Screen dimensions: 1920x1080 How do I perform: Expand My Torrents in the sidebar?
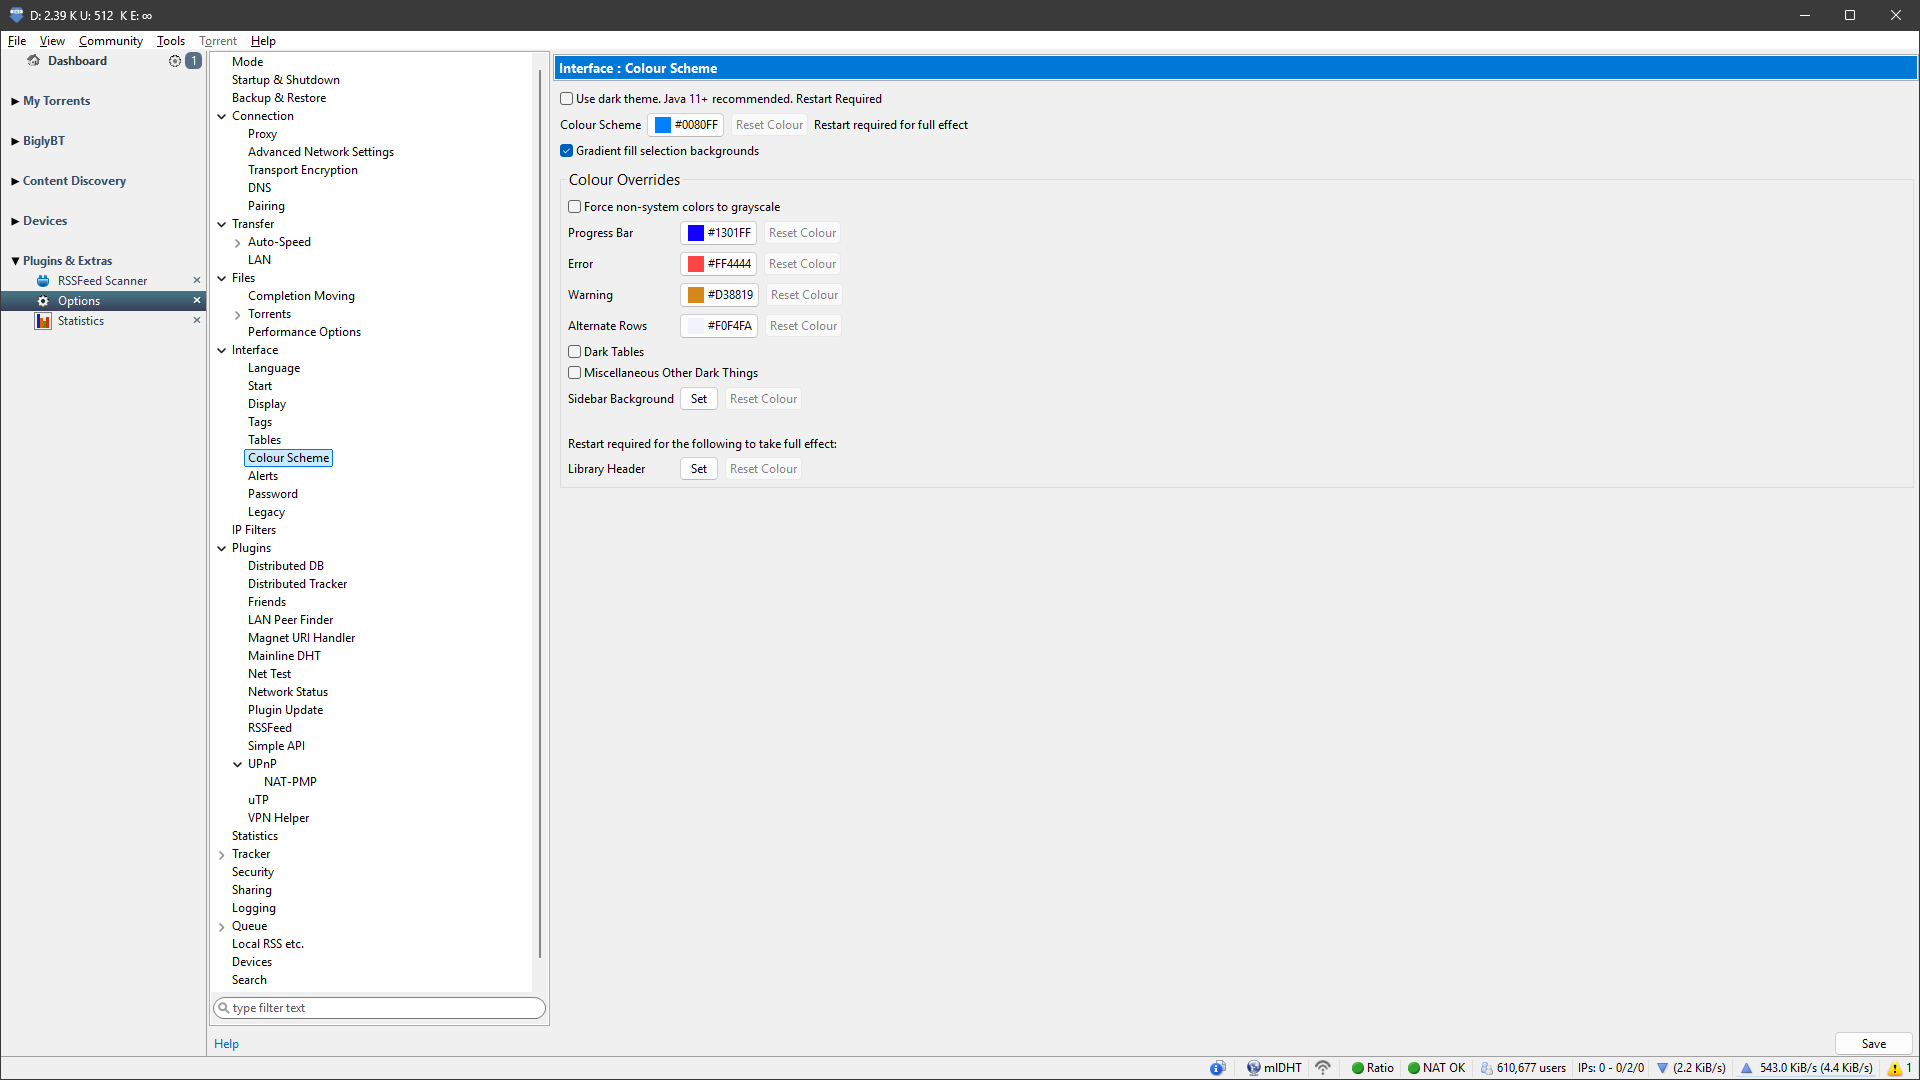(15, 101)
